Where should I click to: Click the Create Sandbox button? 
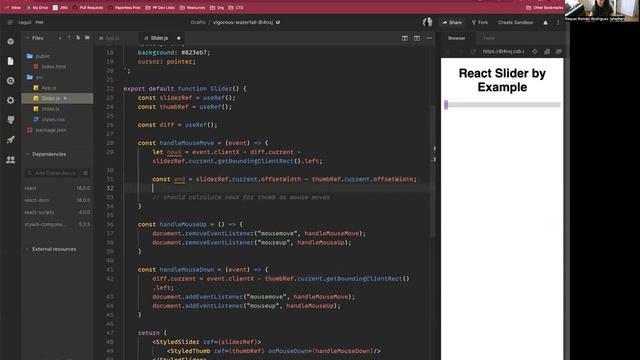click(x=516, y=22)
